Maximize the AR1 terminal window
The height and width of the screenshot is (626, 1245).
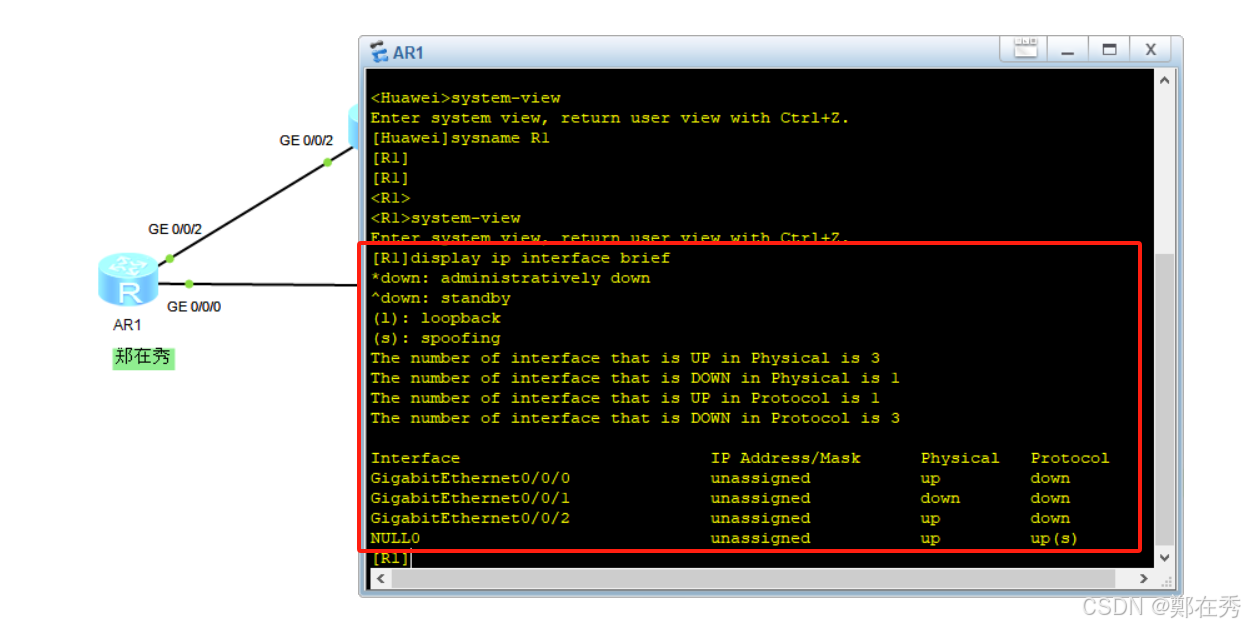pyautogui.click(x=1108, y=49)
